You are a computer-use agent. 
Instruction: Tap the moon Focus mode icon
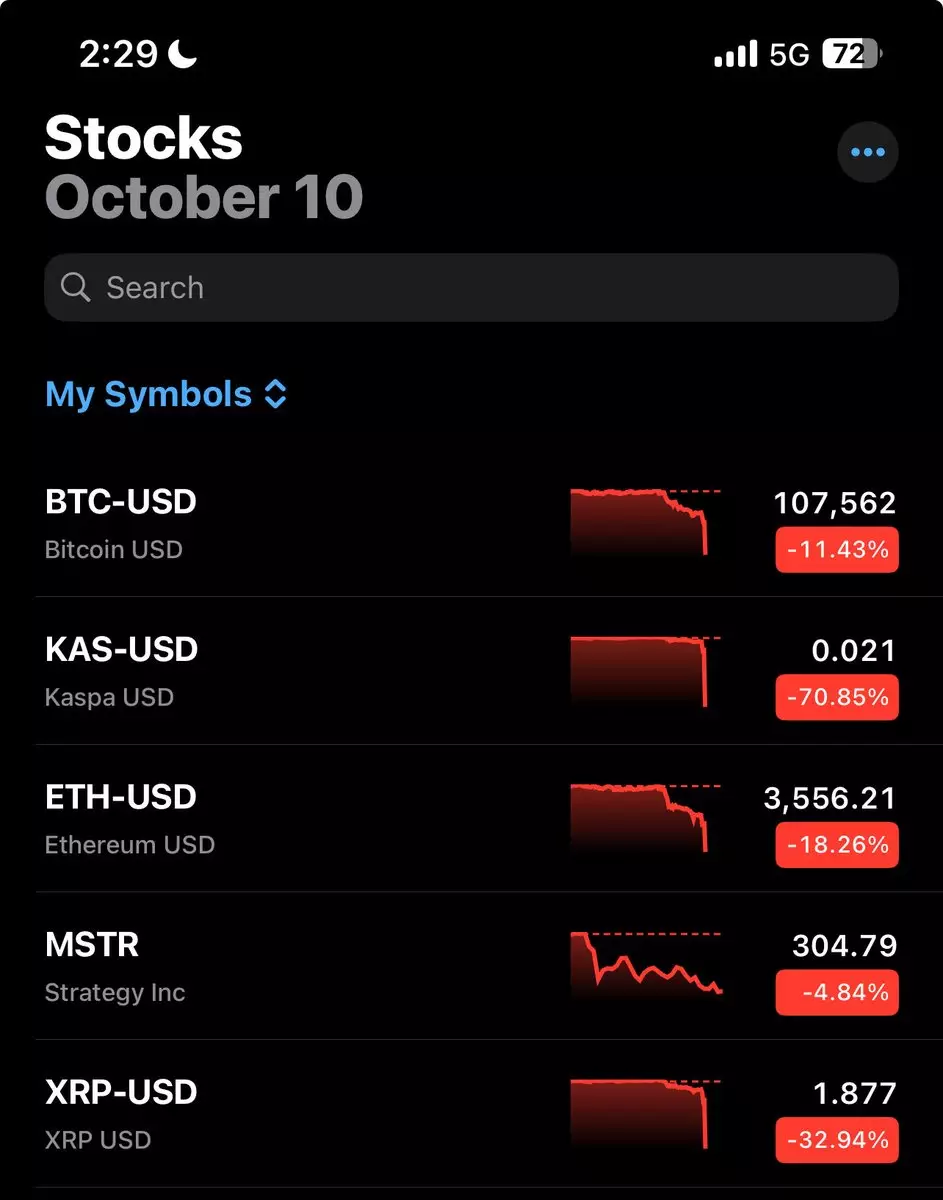click(x=182, y=54)
